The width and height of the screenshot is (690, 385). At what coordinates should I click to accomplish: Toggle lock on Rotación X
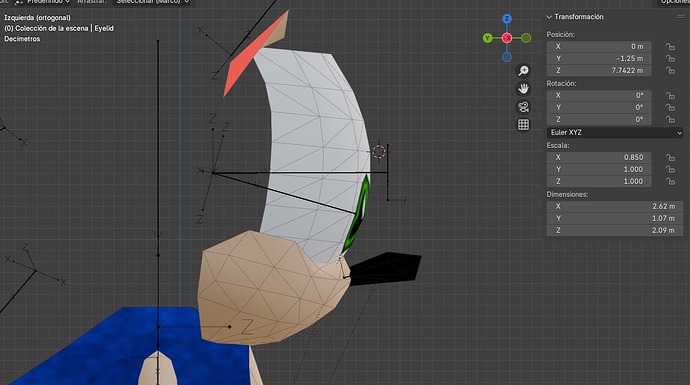click(670, 95)
